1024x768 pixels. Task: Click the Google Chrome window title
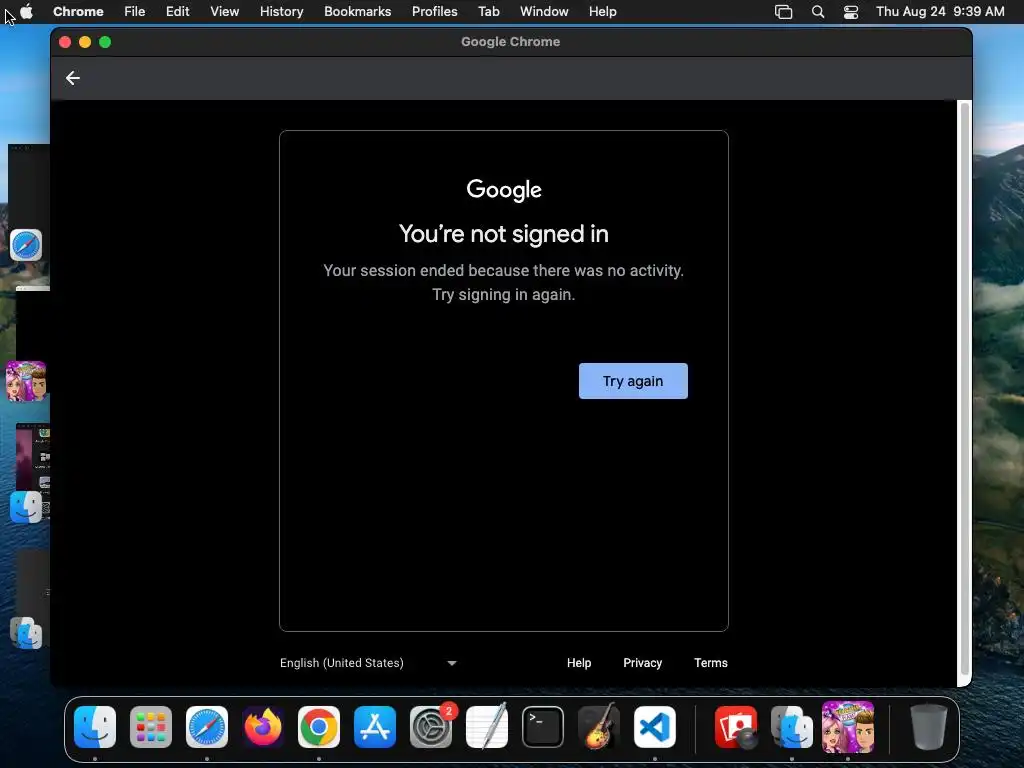click(x=511, y=42)
